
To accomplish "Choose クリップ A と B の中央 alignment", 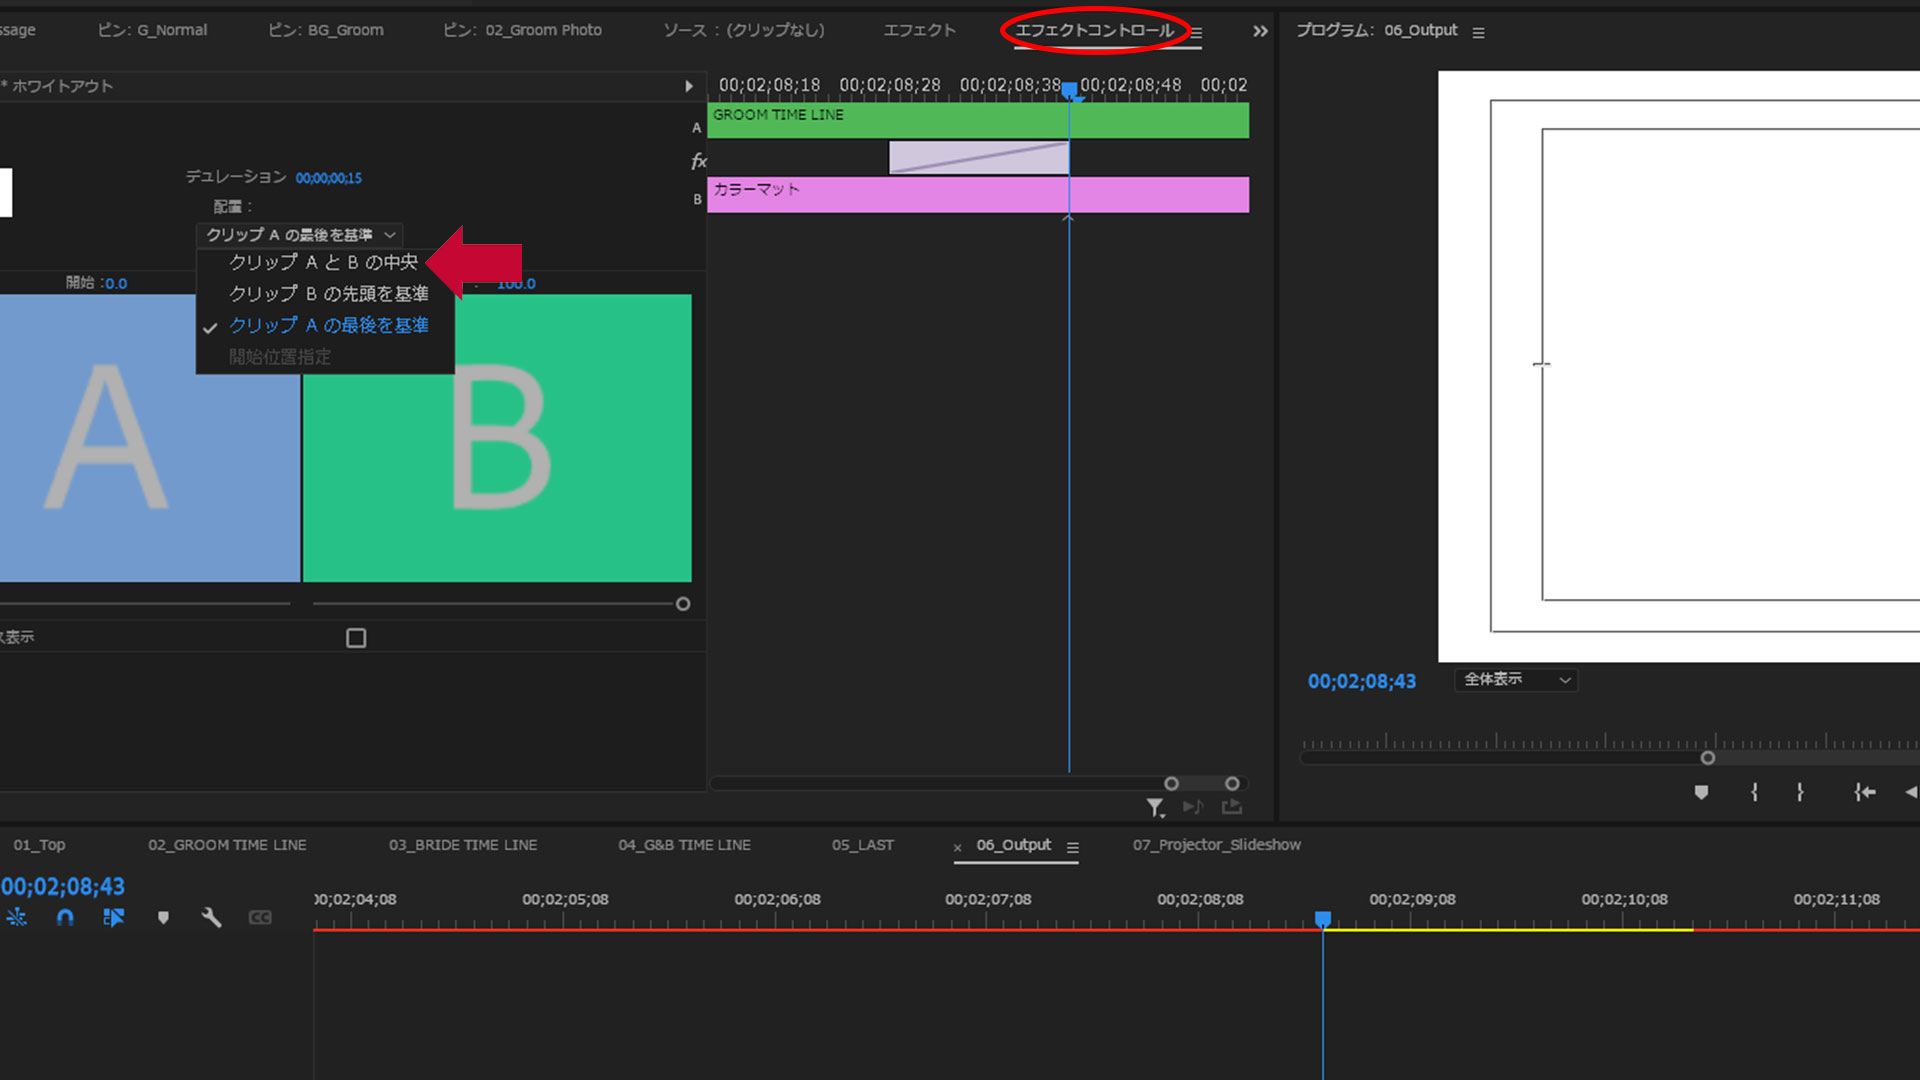I will 323,262.
